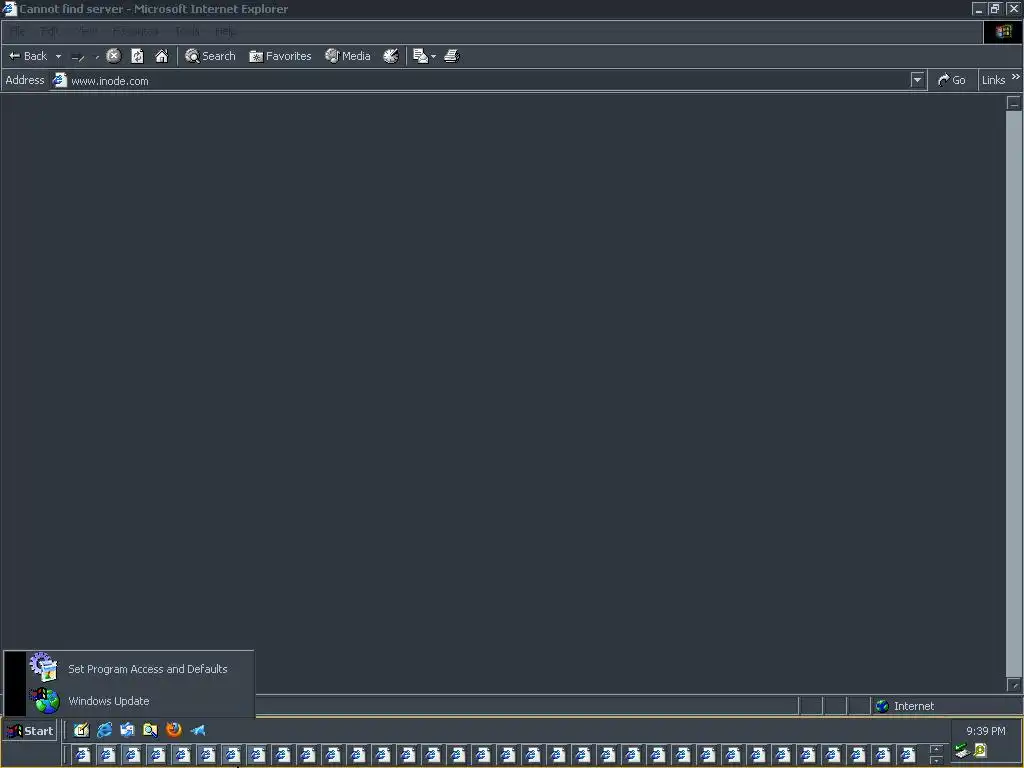Stop loading the page with Stop icon
The image size is (1024, 768).
pyautogui.click(x=114, y=56)
